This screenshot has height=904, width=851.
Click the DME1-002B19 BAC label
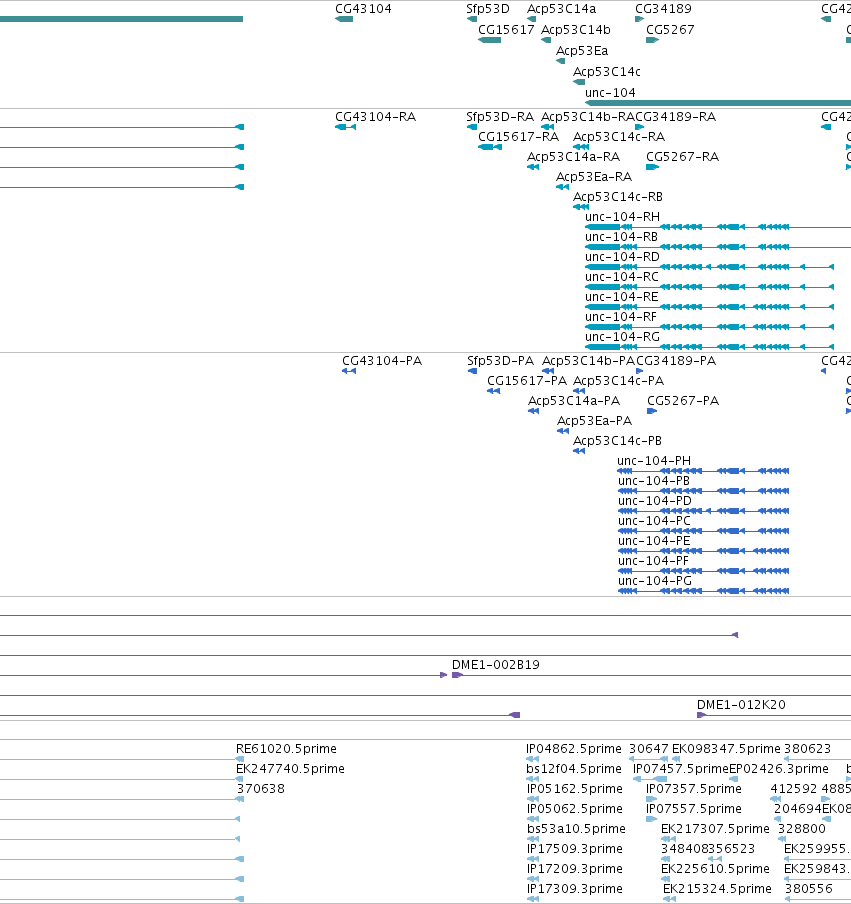(x=496, y=665)
